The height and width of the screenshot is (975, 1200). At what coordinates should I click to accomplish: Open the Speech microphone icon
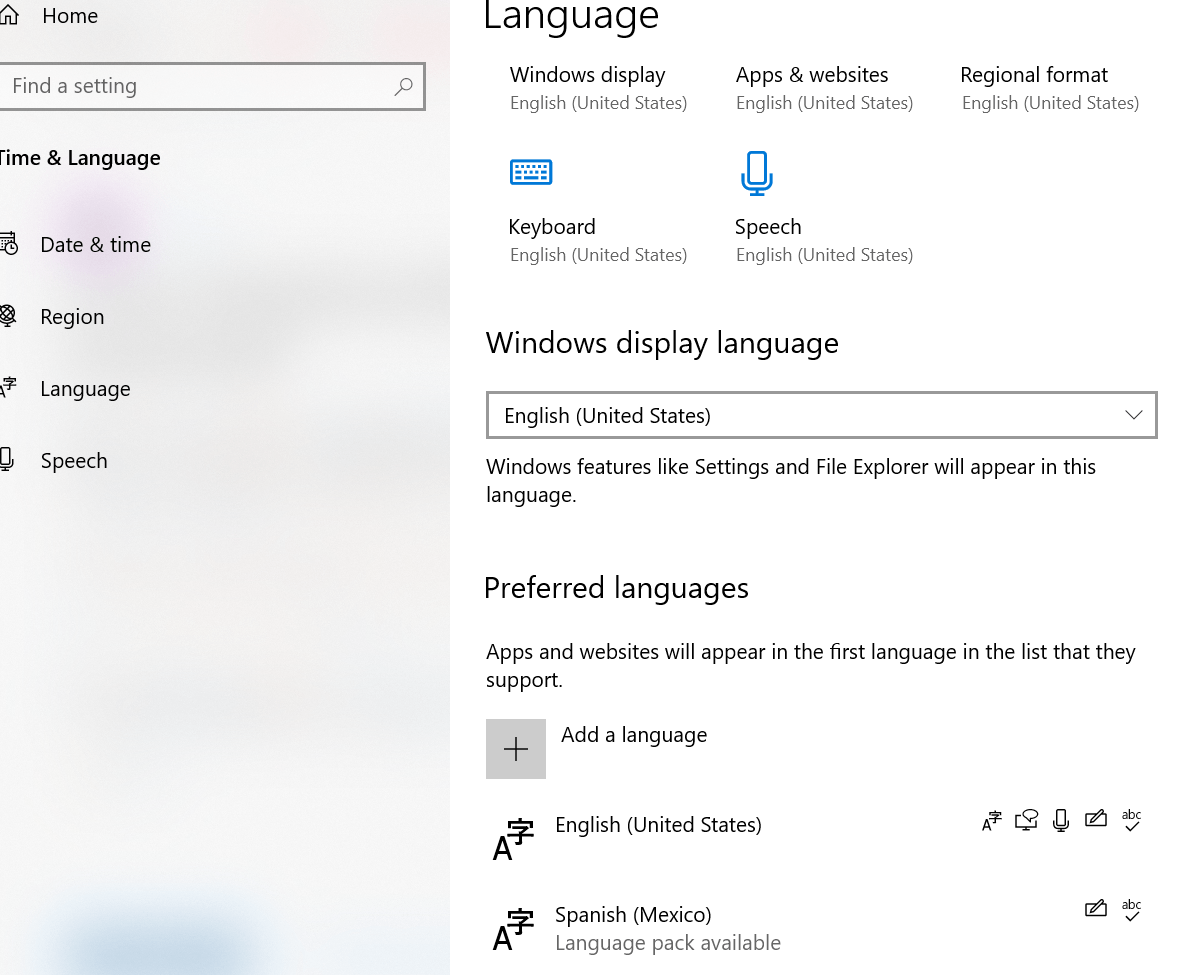click(756, 172)
